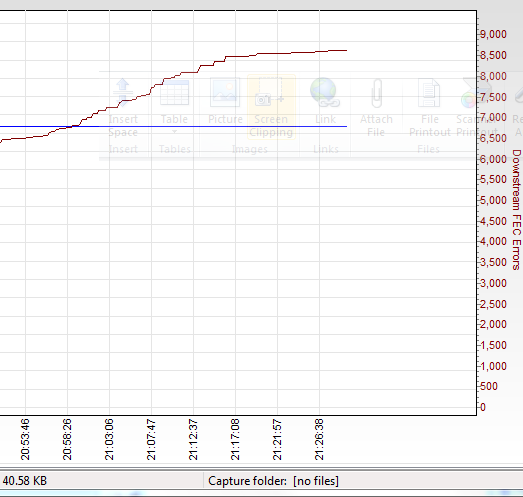523x497 pixels.
Task: Click the 21:07:47 time label
Action: (x=151, y=440)
